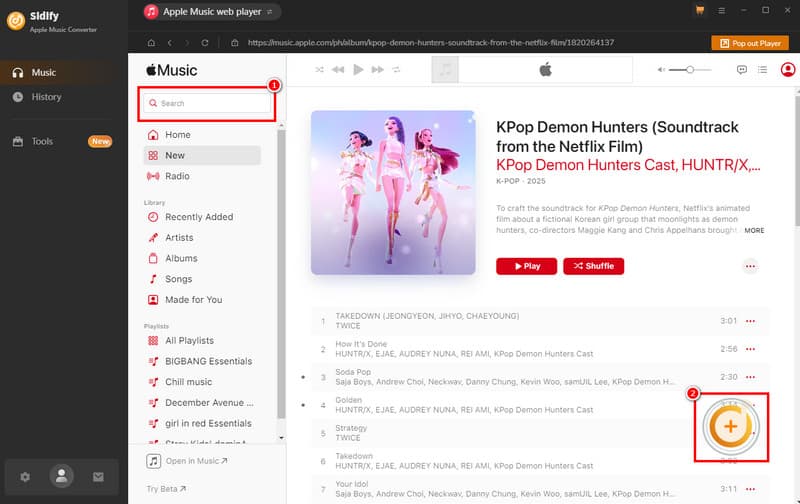
Task: Navigate forward in web player
Action: 187,43
